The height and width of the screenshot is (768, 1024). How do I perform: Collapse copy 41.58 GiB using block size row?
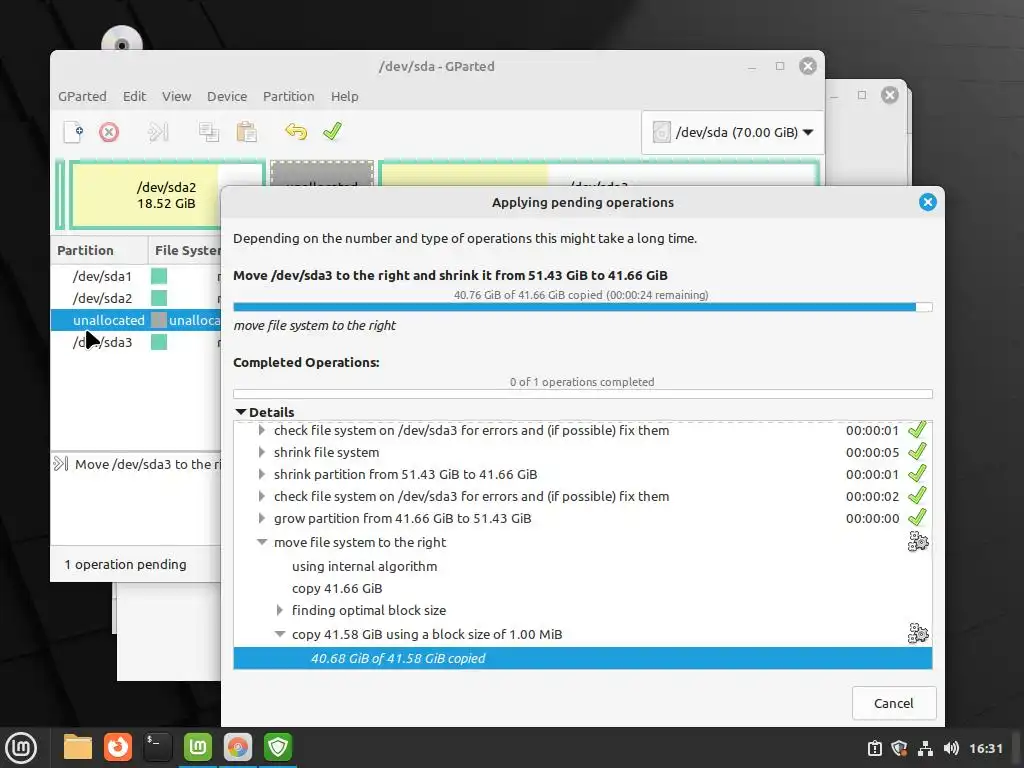[280, 634]
